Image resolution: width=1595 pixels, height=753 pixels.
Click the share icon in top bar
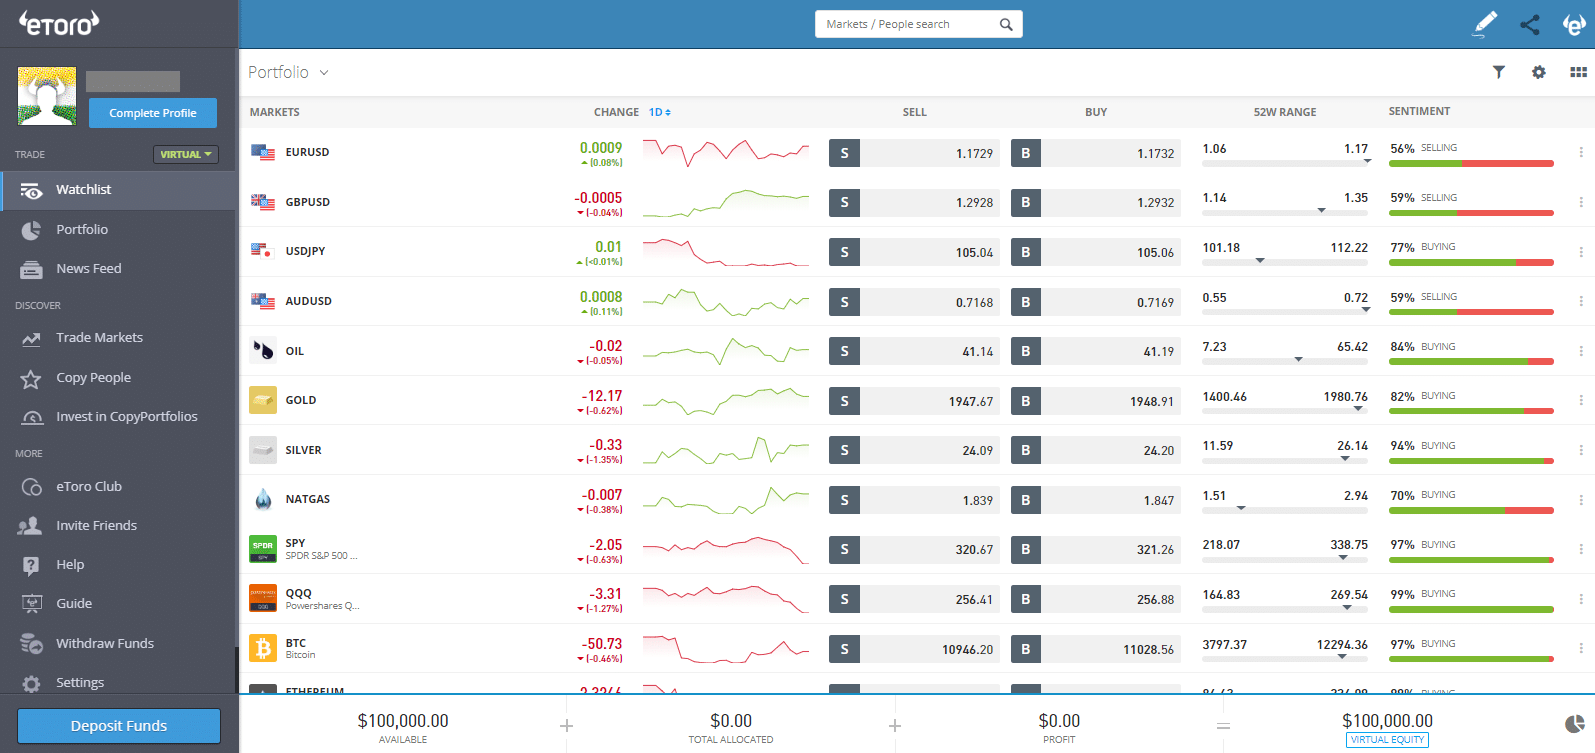pos(1530,24)
